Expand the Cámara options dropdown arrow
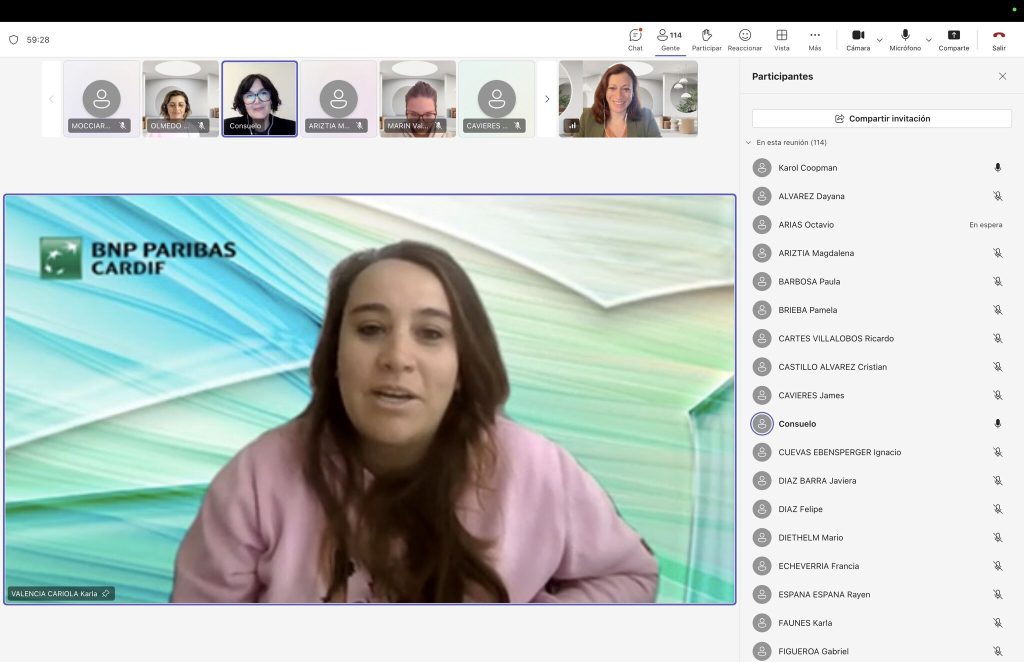 click(x=880, y=40)
